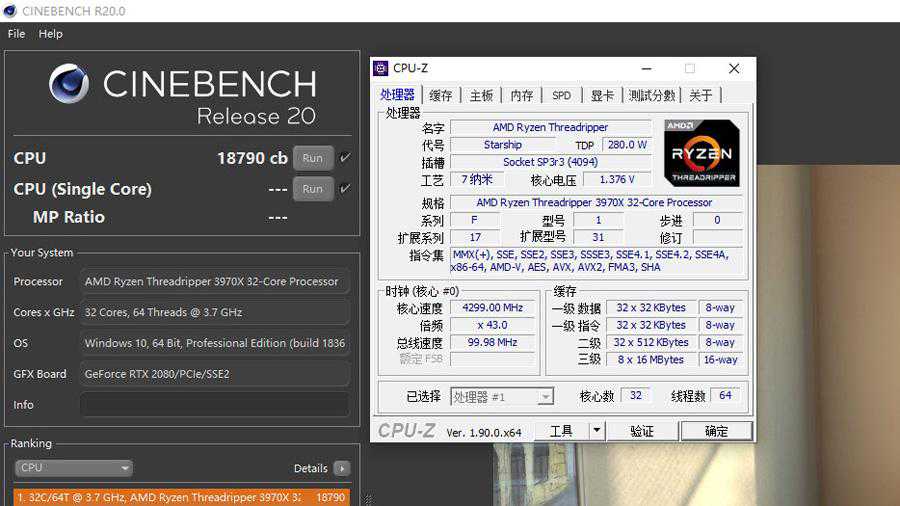Toggle the CPU test checkbox
This screenshot has width=900, height=506.
pos(346,158)
